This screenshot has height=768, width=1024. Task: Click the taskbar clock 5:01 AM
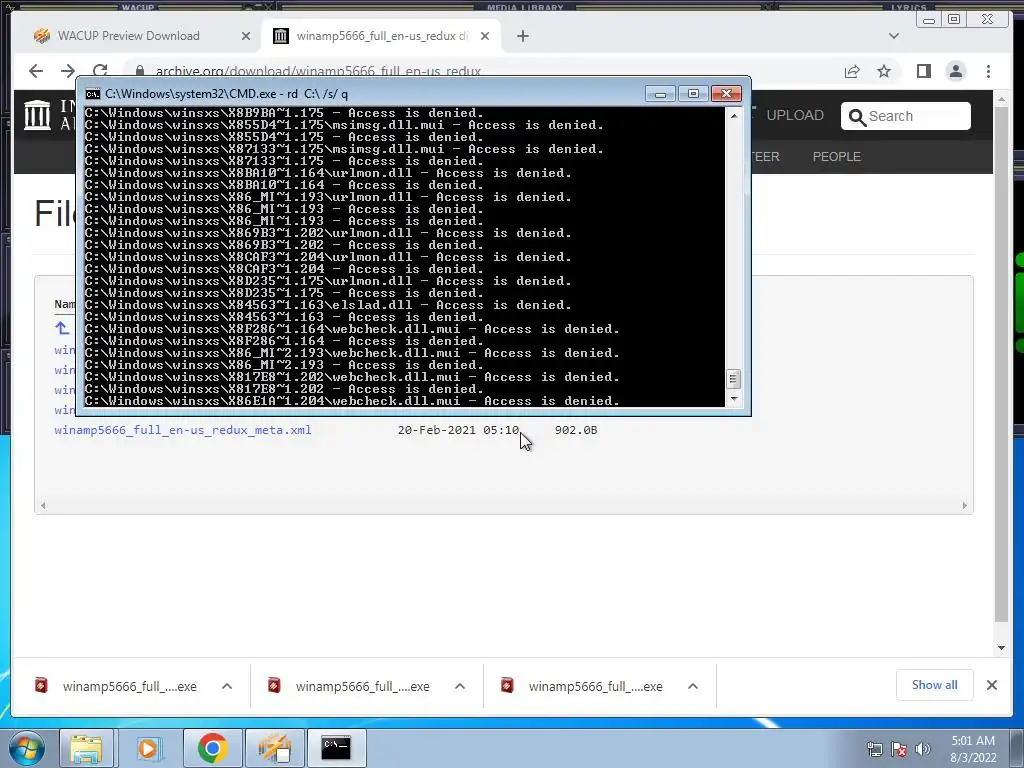[x=973, y=749]
